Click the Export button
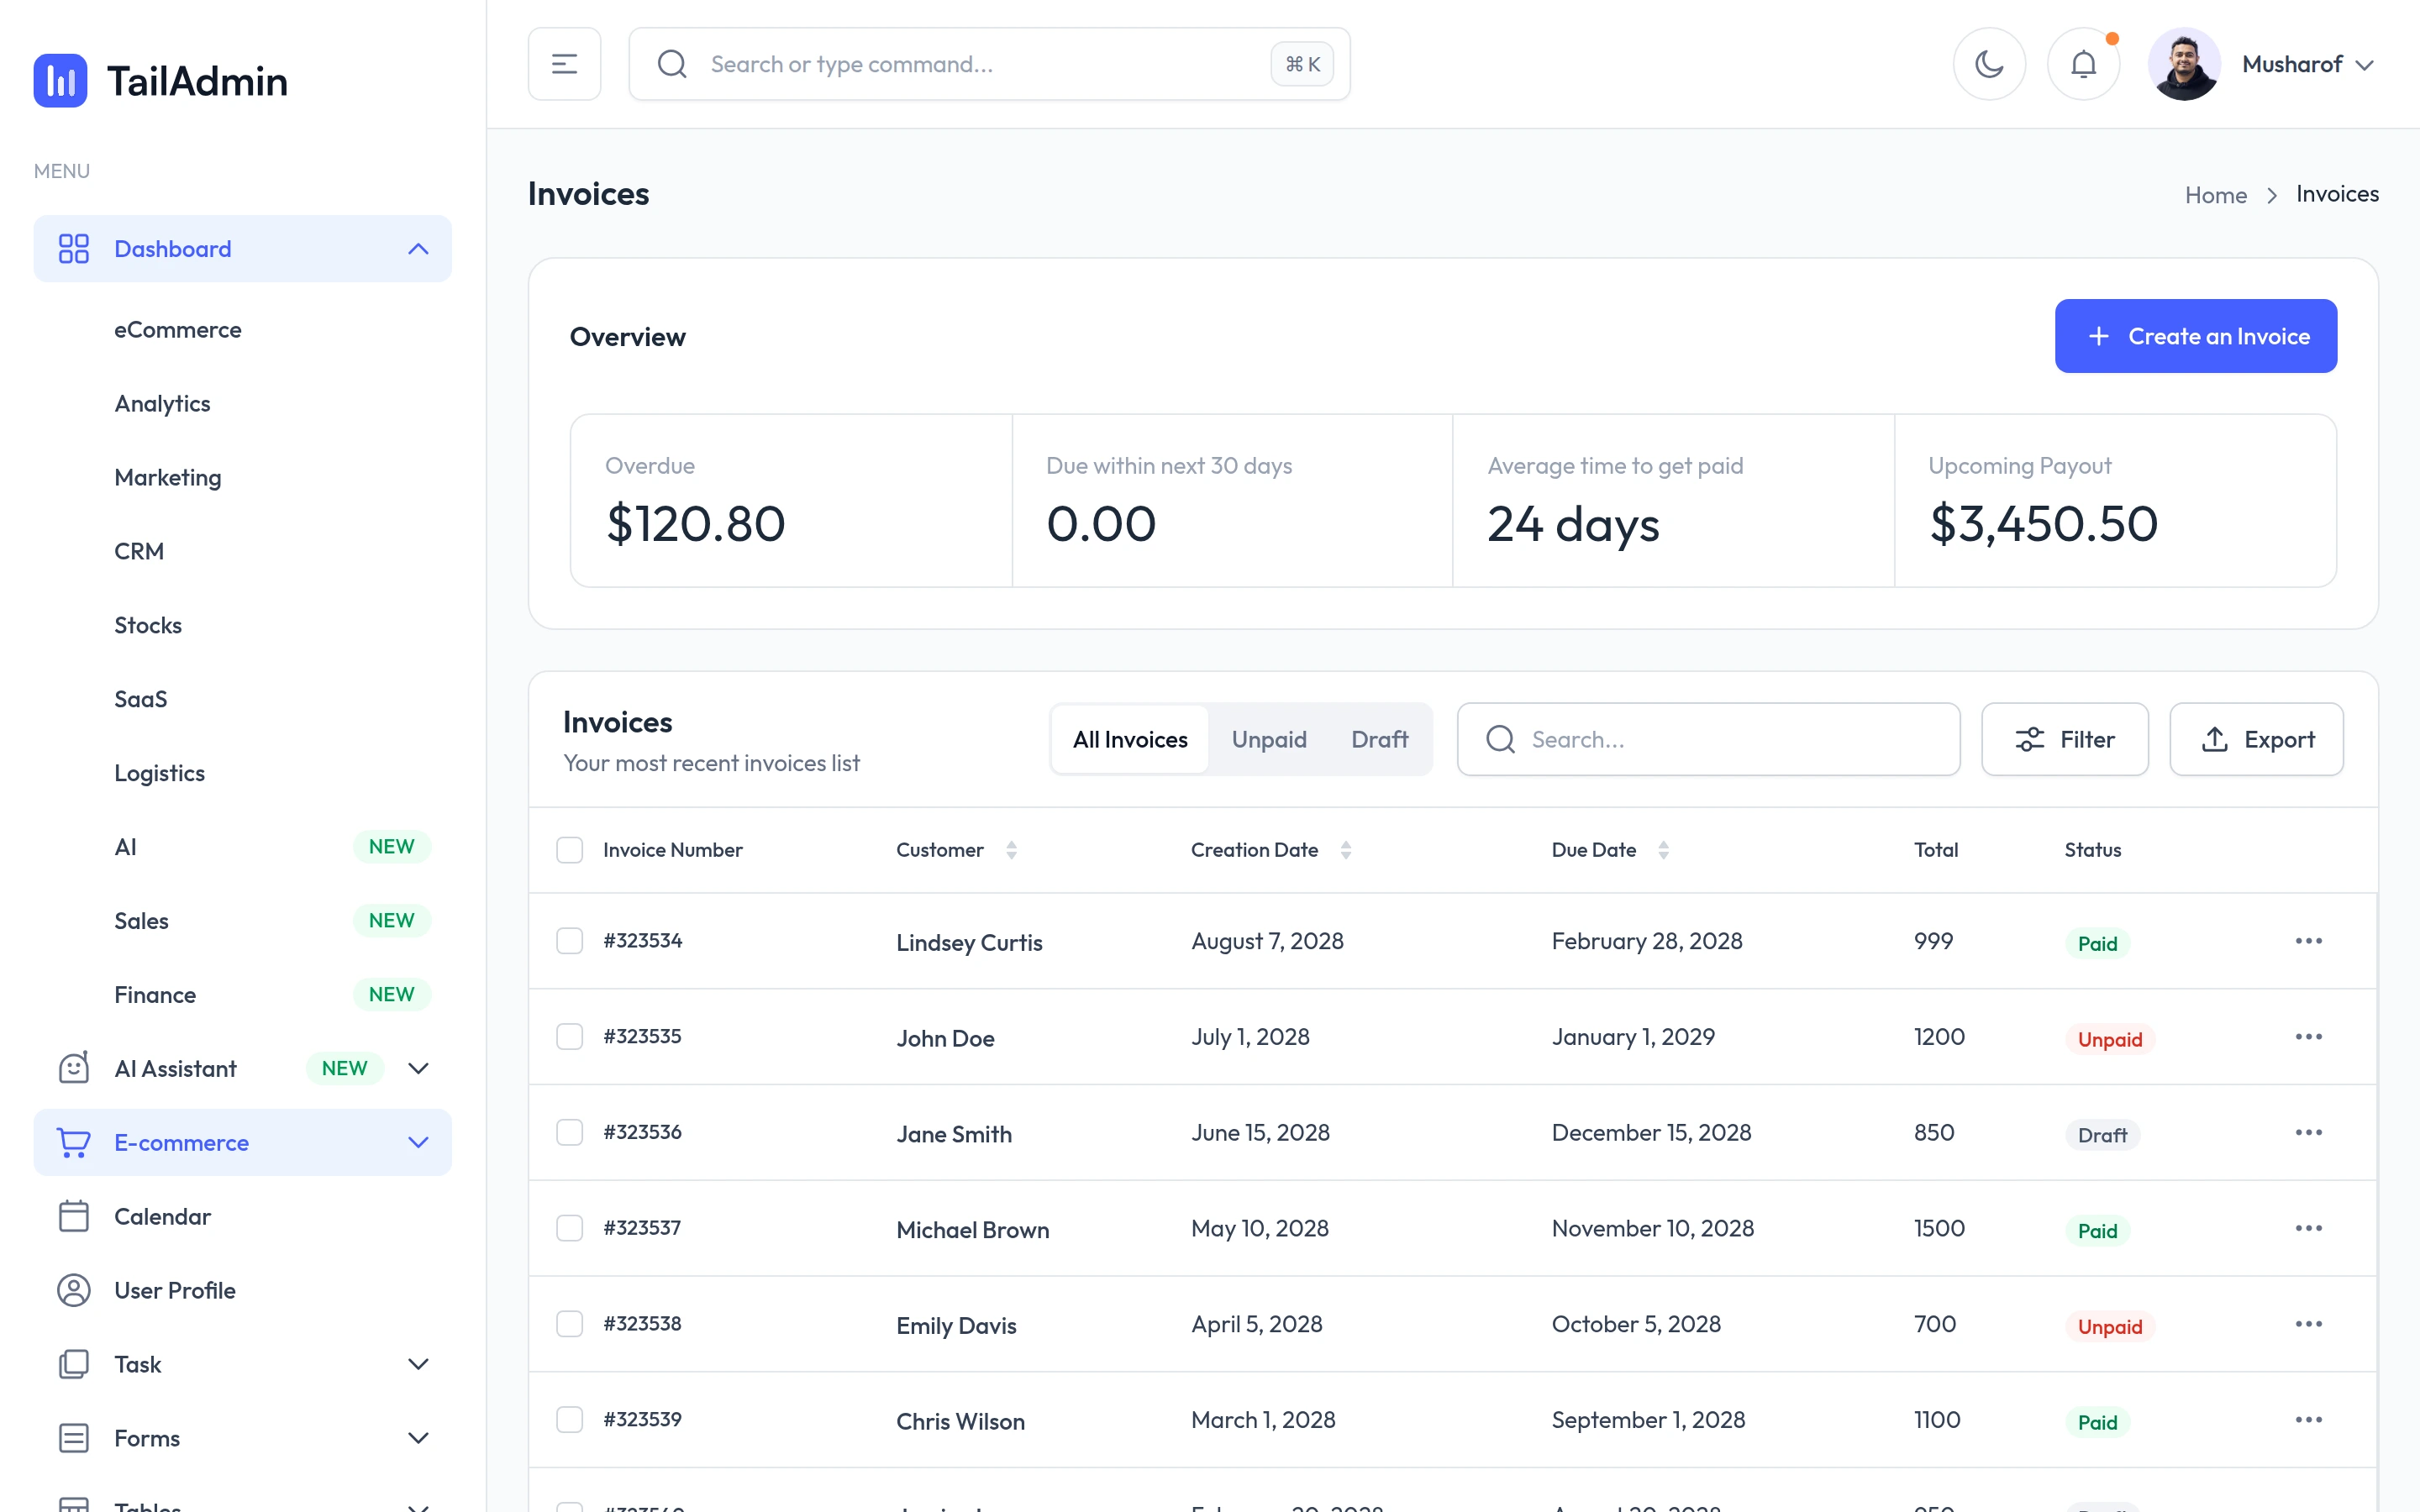Screen dimensions: 2420x1512 (2256, 739)
